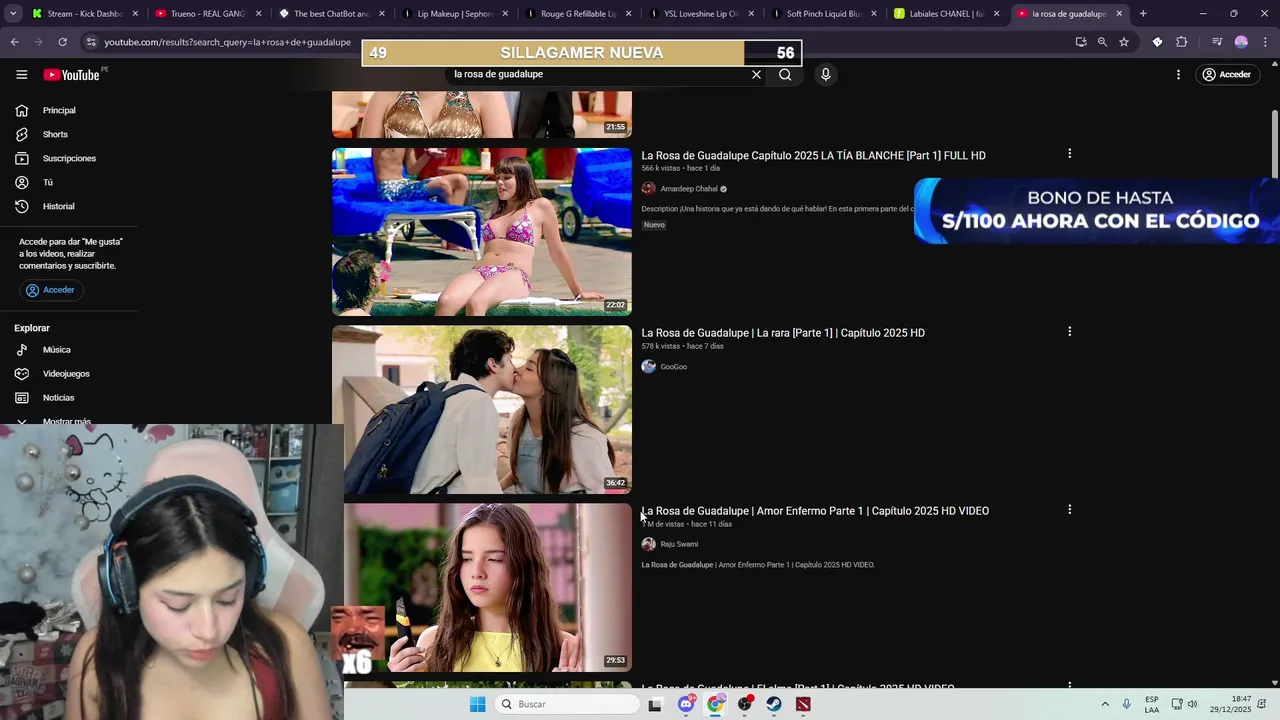Open LA TÍA BLANCHE Part 1 video title
Screen dimensions: 1280x720
[x=813, y=156]
